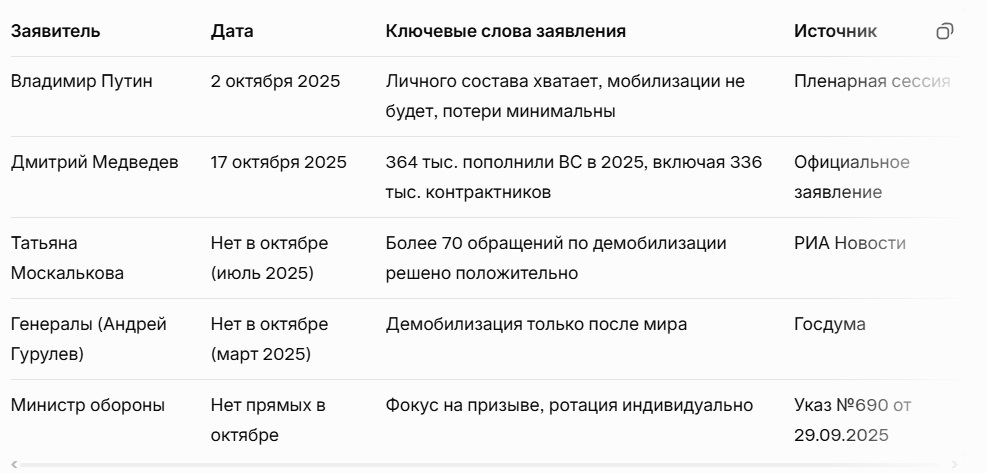Click the right scroll arrow below table
Image resolution: width=987 pixels, height=473 pixels.
point(954,465)
